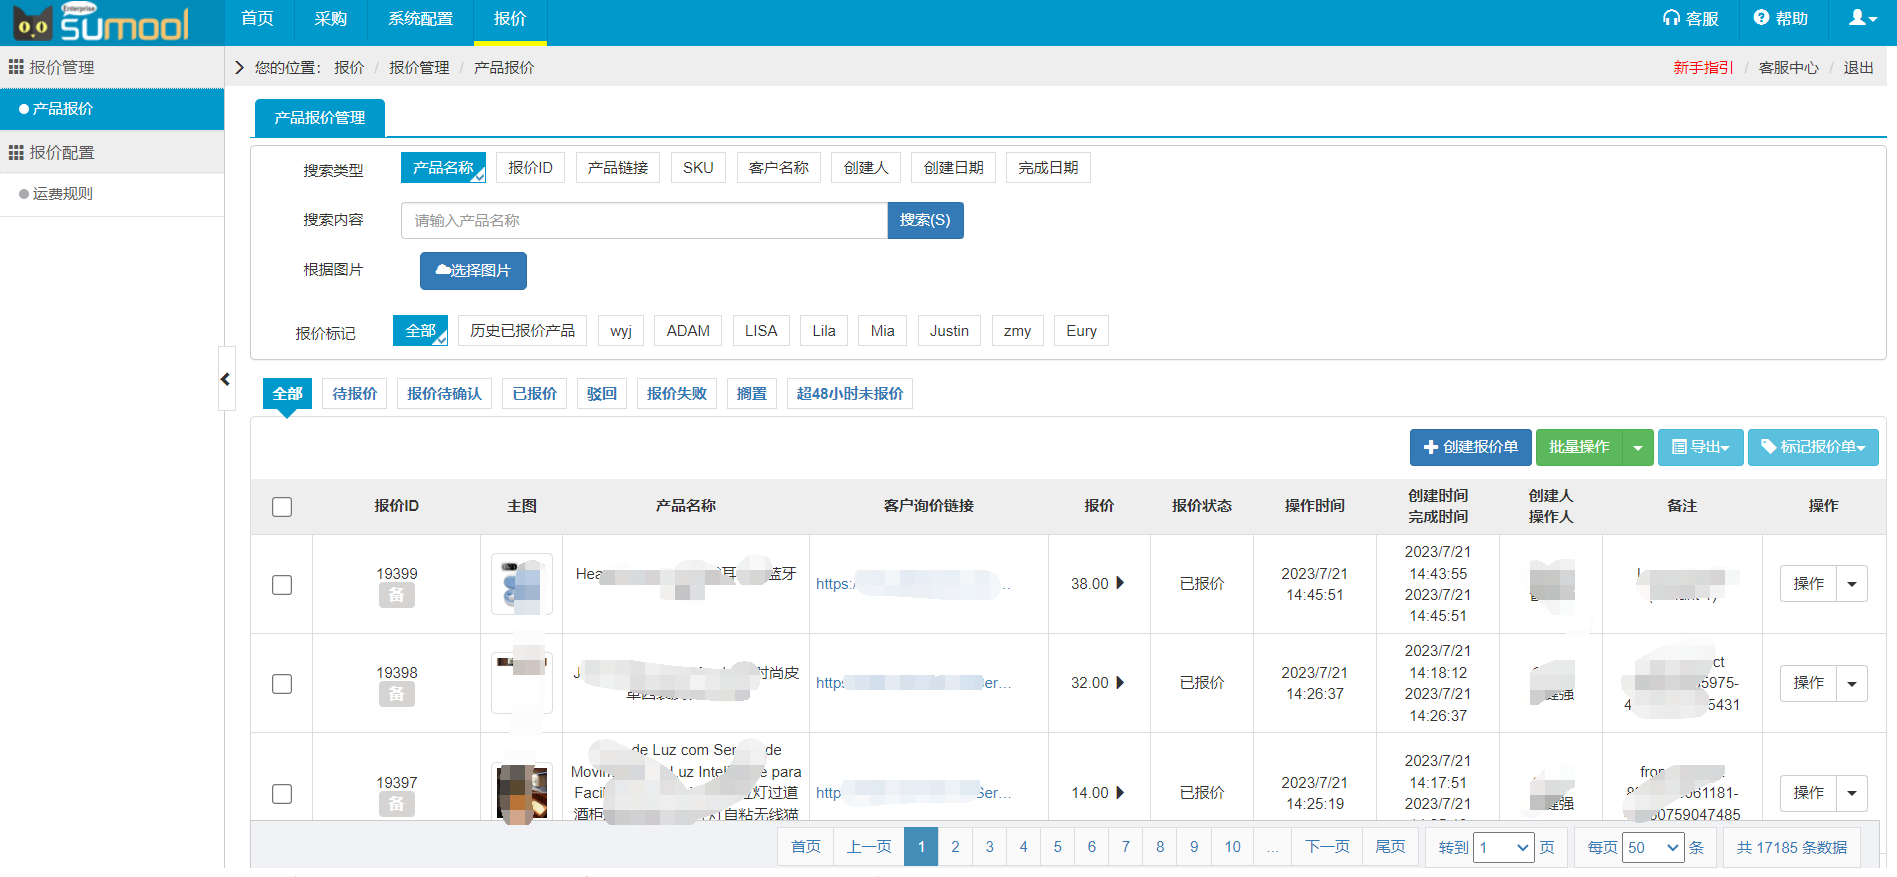Expand price arrow next to 38.00

1120,583
